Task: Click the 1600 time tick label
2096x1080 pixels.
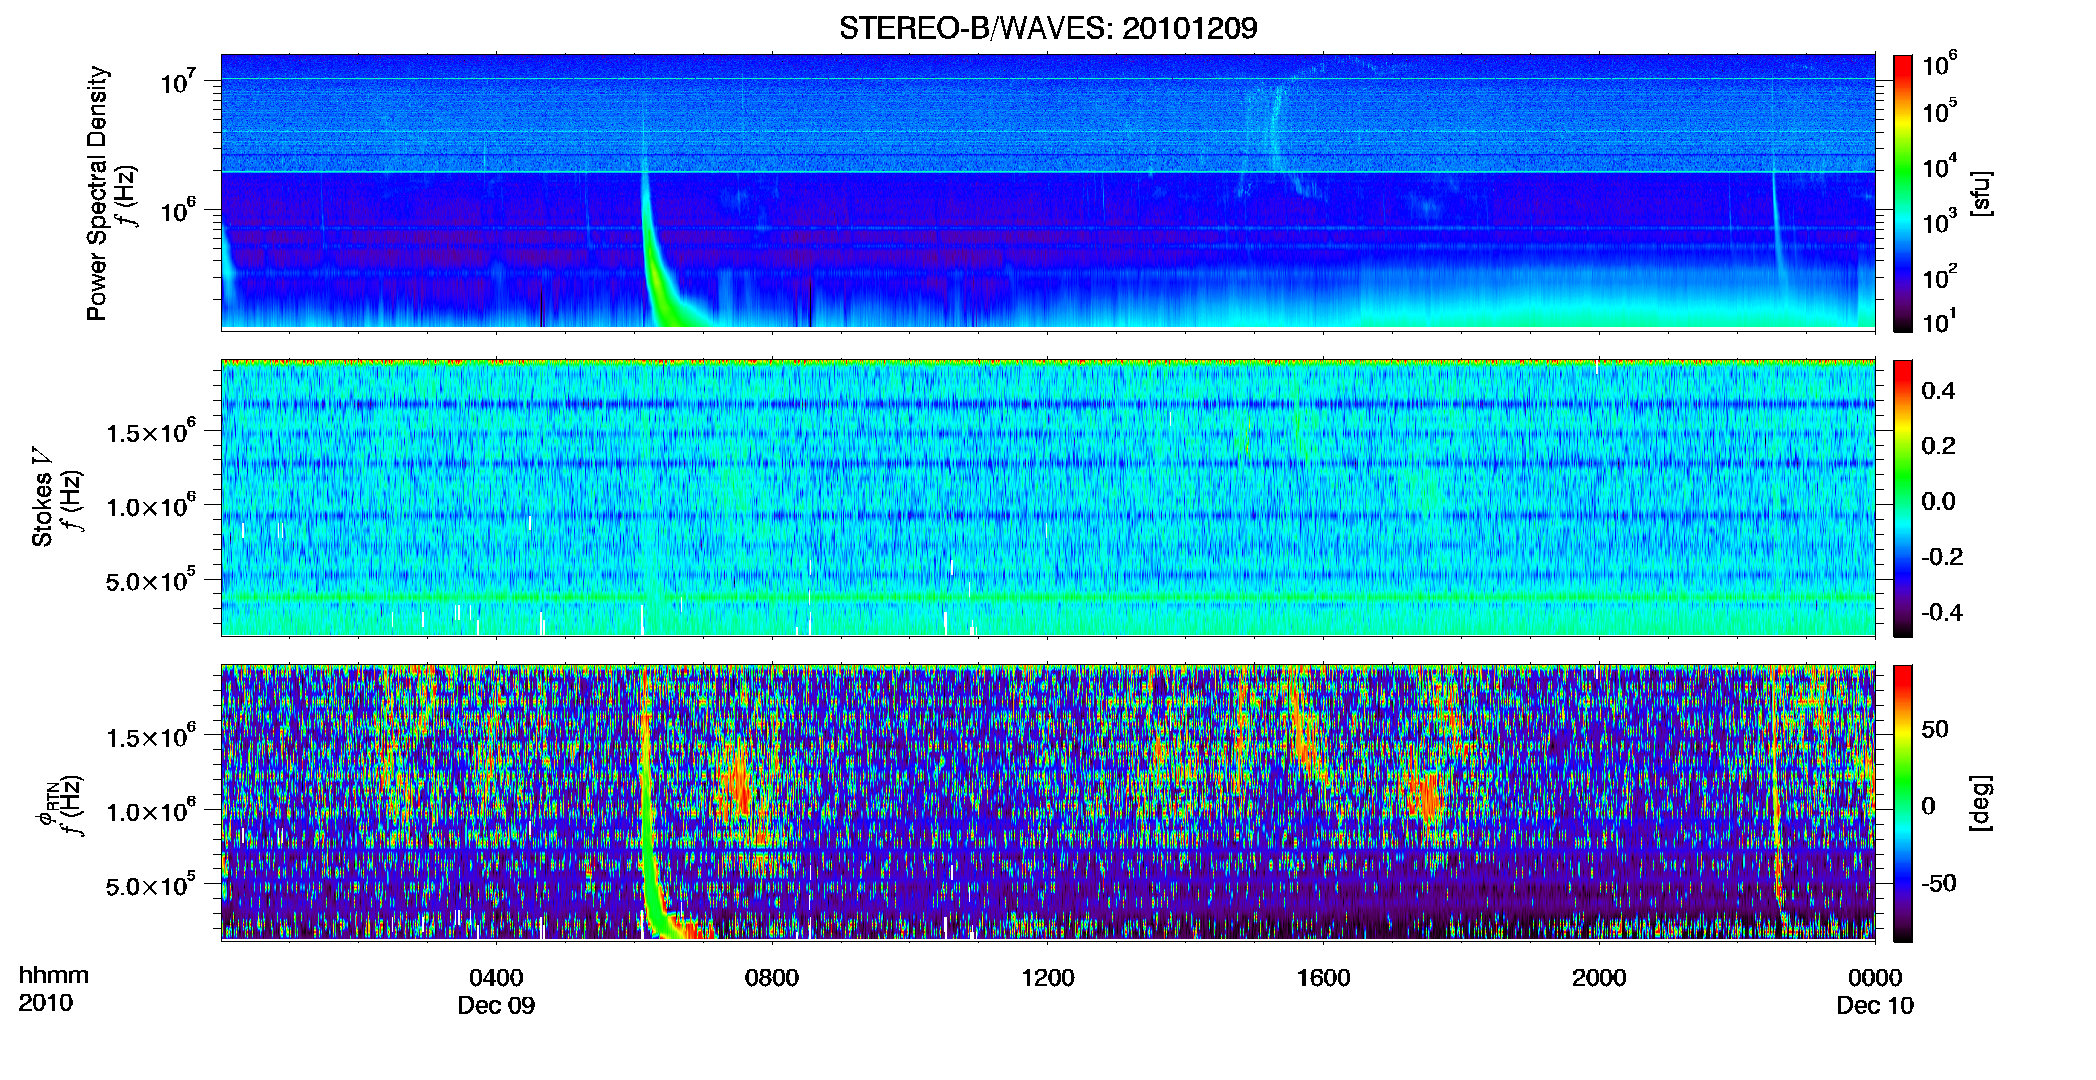Action: [x=1323, y=978]
